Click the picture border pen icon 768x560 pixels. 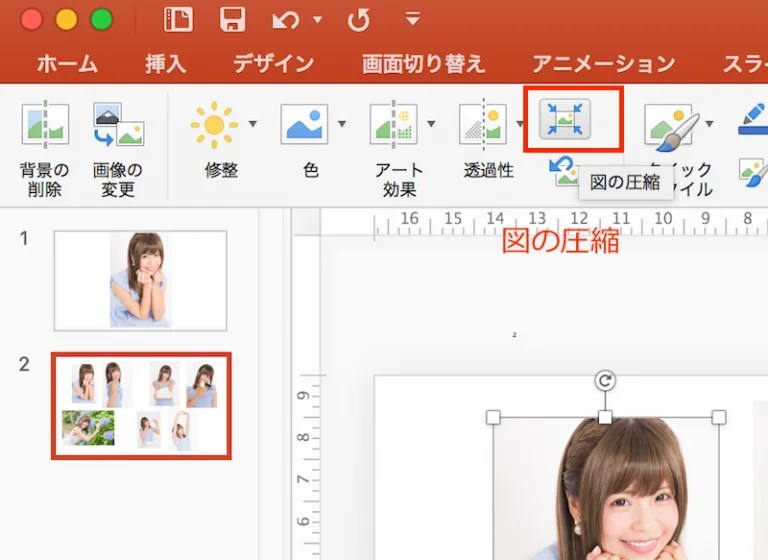pos(753,119)
